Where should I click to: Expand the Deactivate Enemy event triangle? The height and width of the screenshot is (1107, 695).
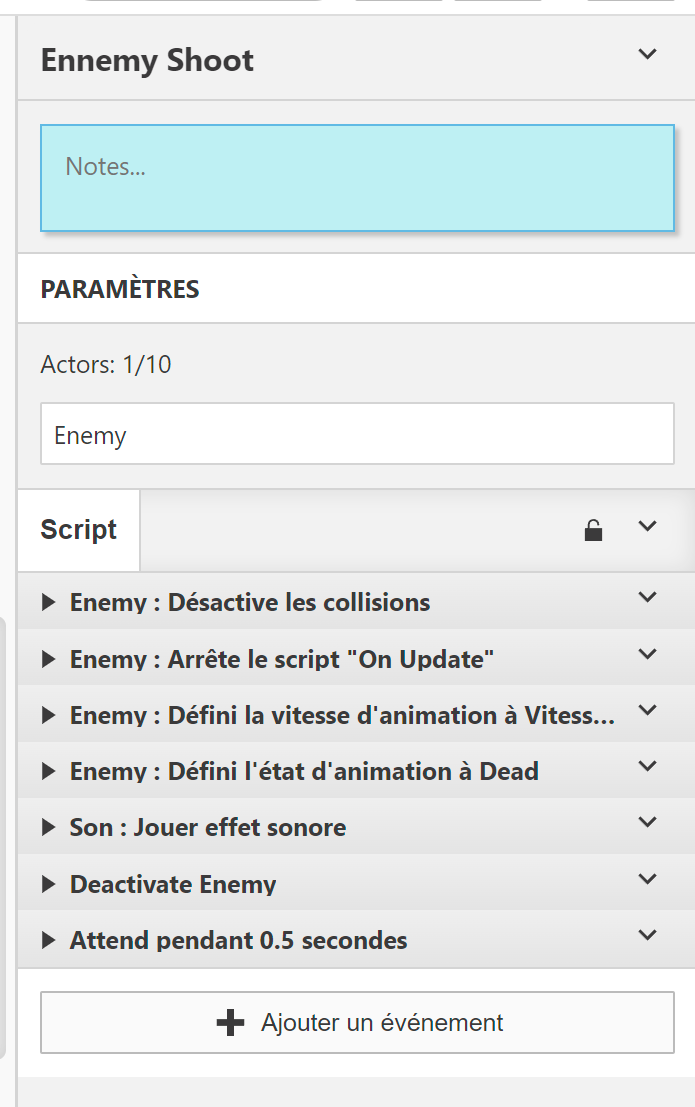pyautogui.click(x=47, y=884)
